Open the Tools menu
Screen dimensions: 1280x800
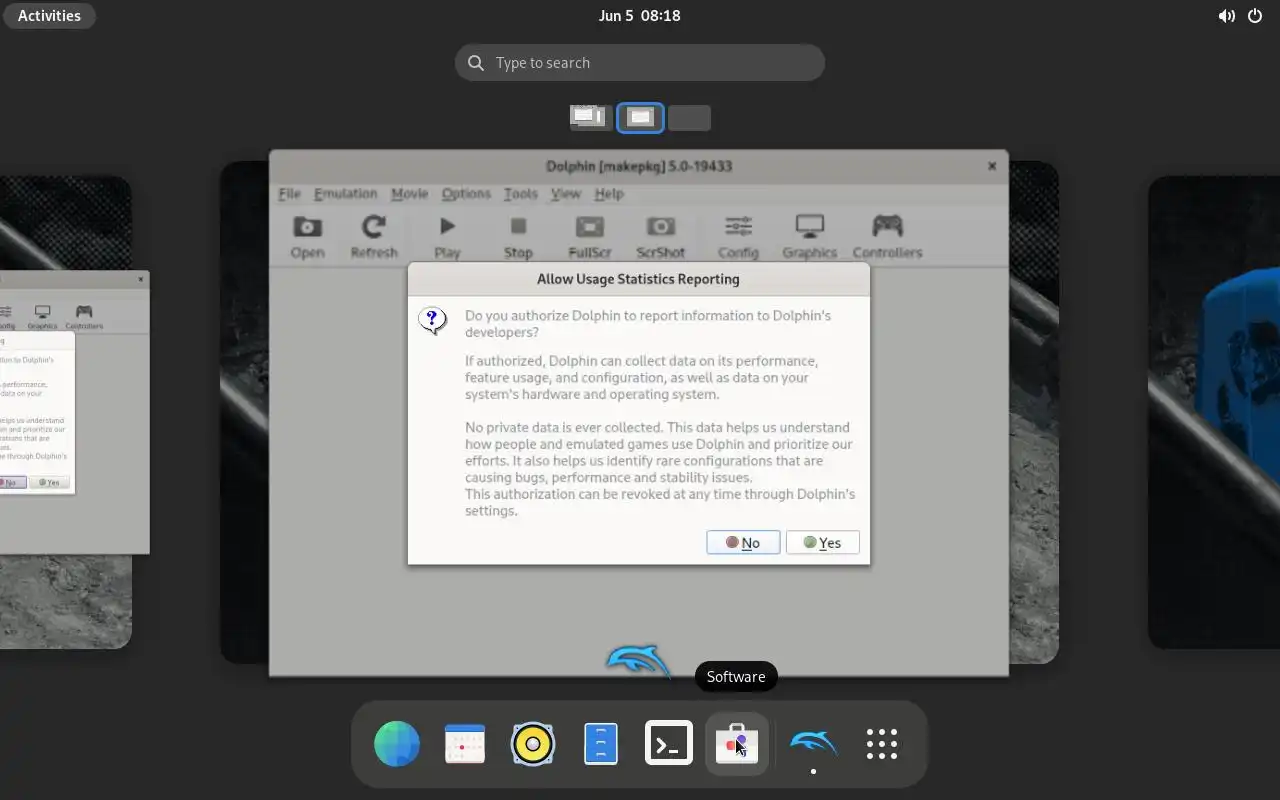[x=520, y=193]
